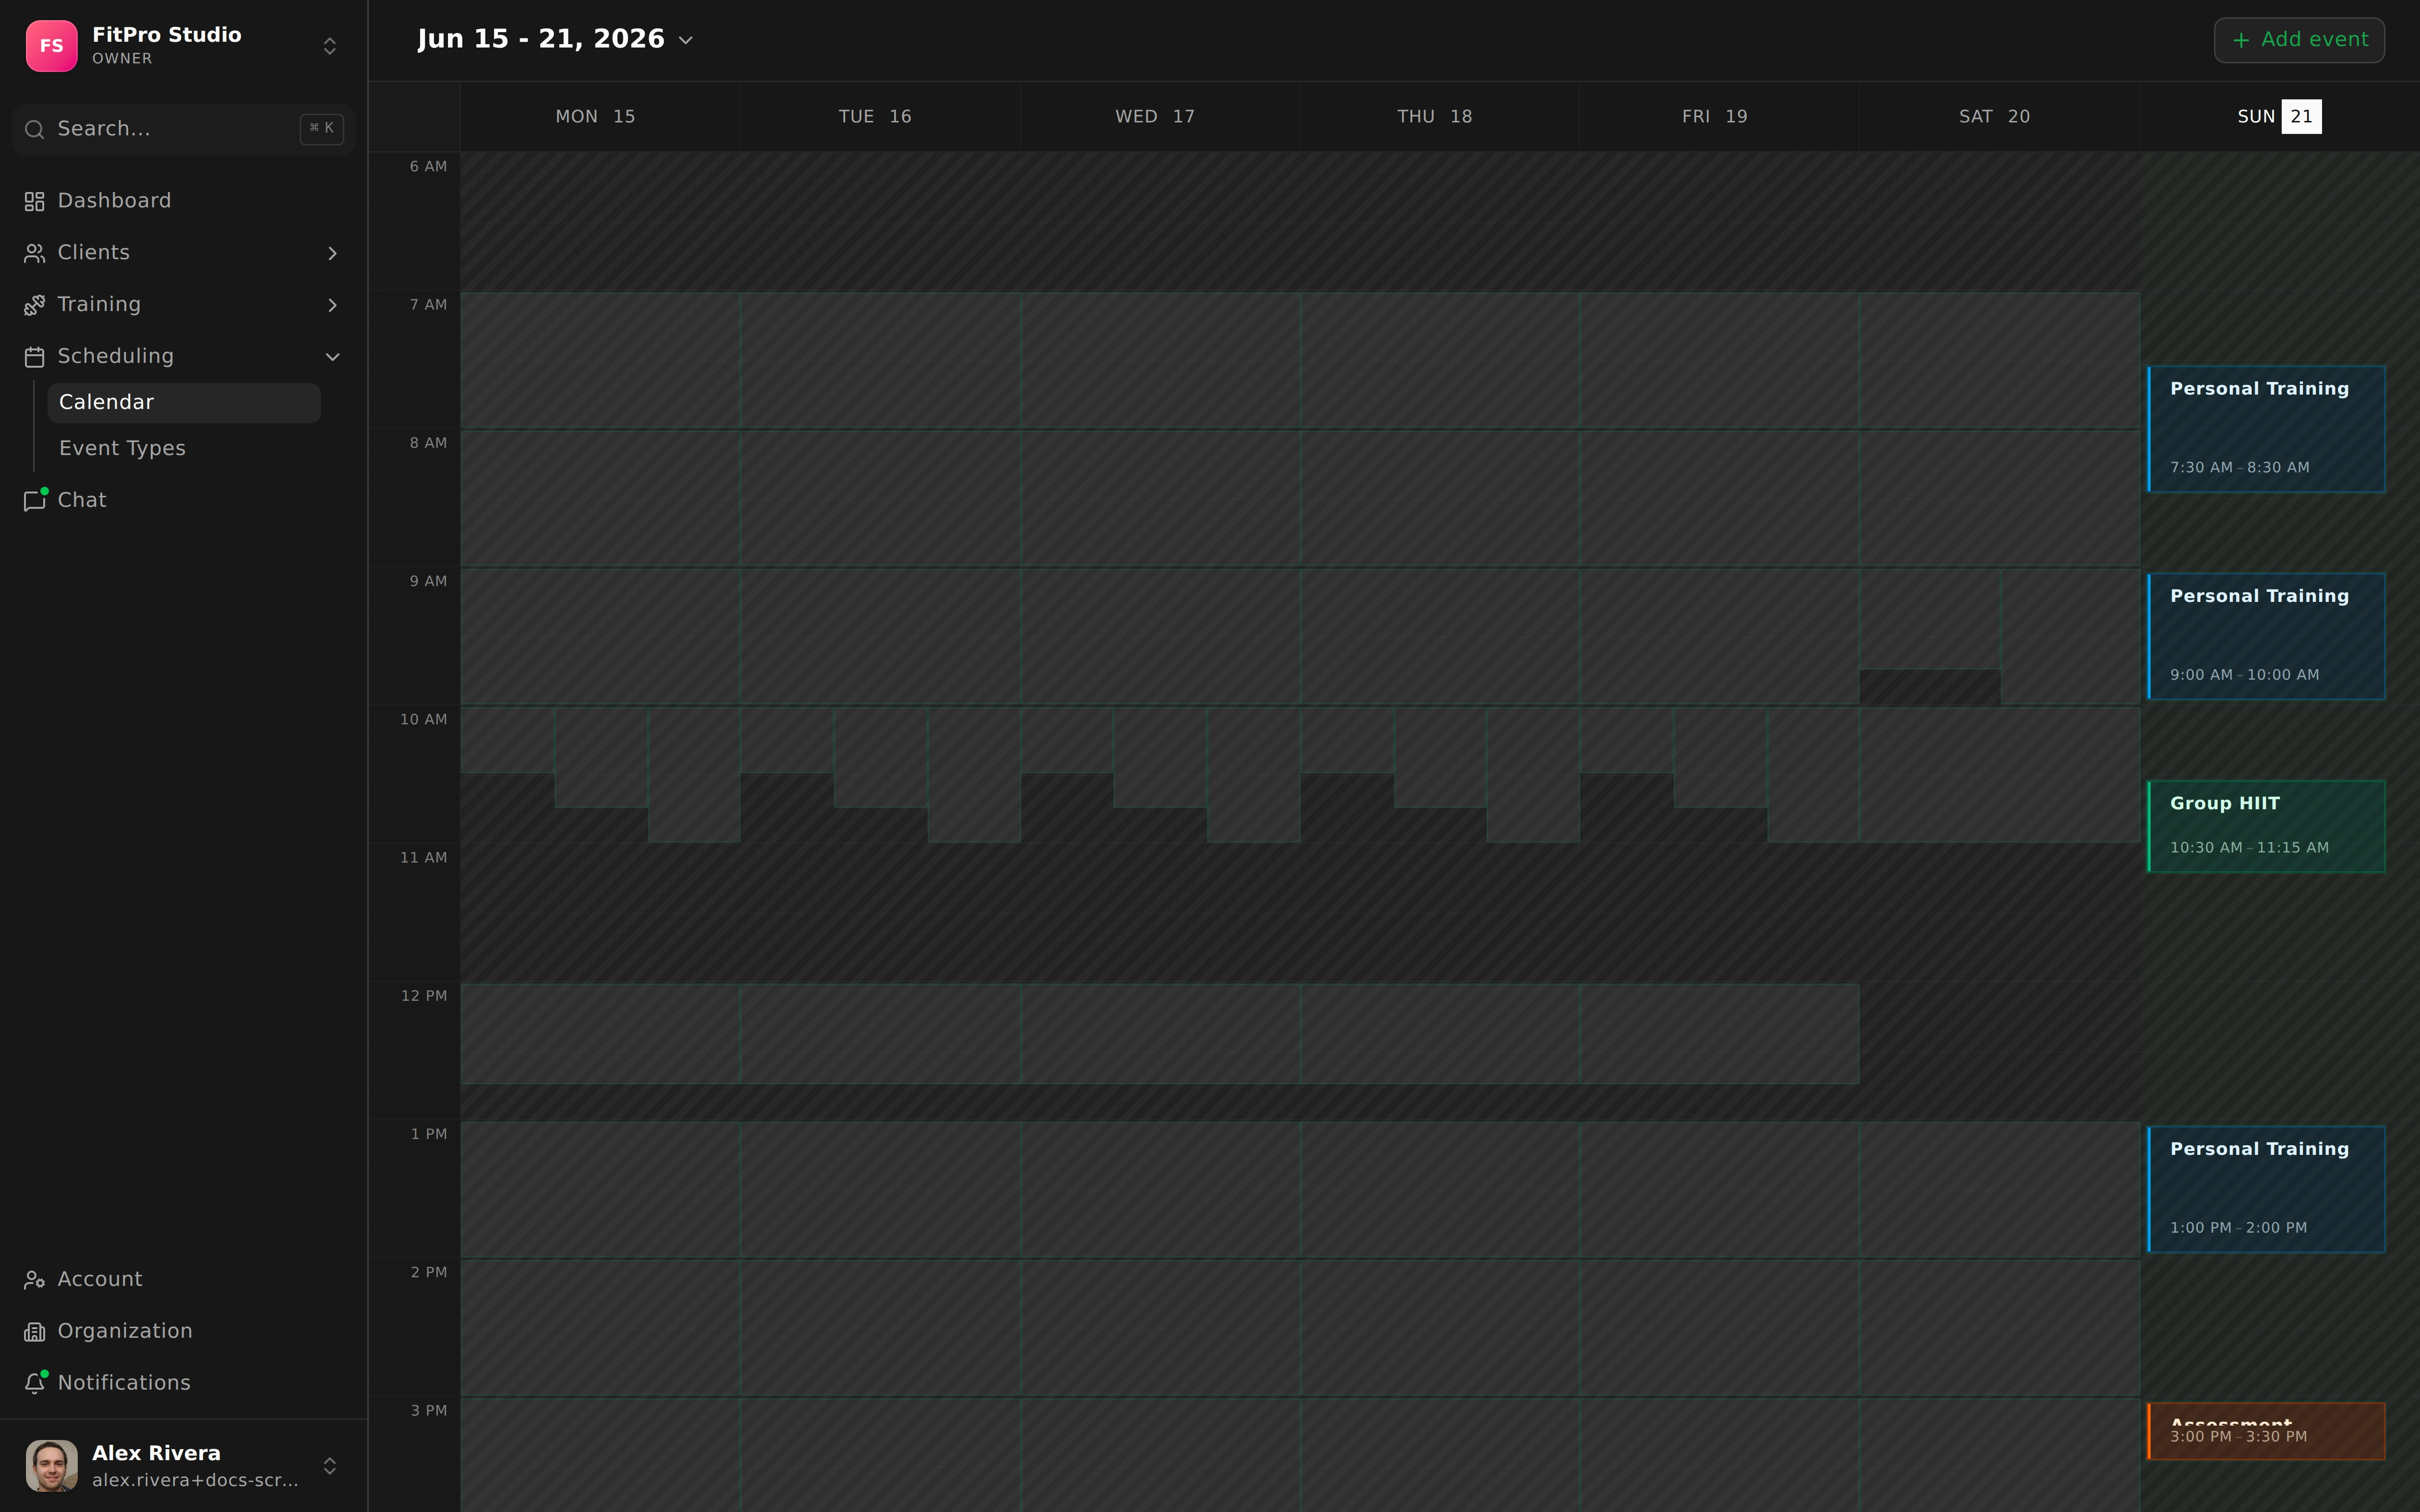This screenshot has height=1512, width=2420.
Task: Open the 9:00 AM Personal Training event
Action: tap(2266, 636)
